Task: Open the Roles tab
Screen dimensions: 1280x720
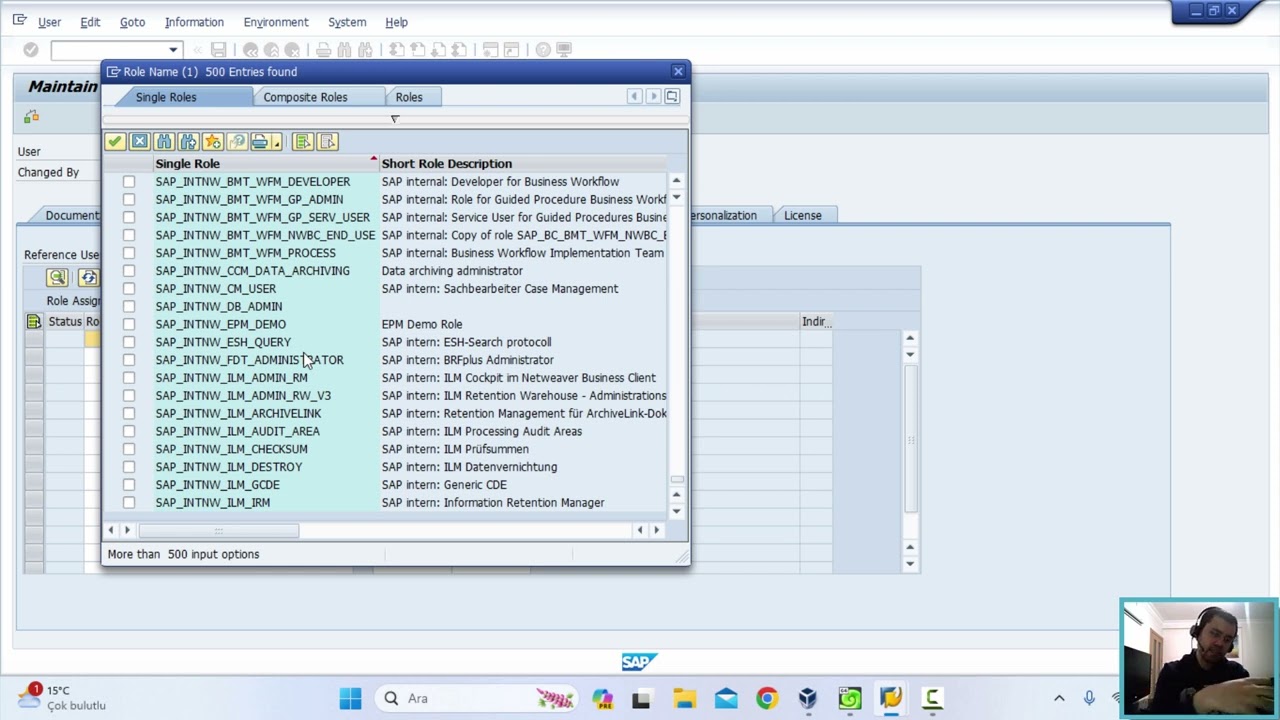Action: 409,97
